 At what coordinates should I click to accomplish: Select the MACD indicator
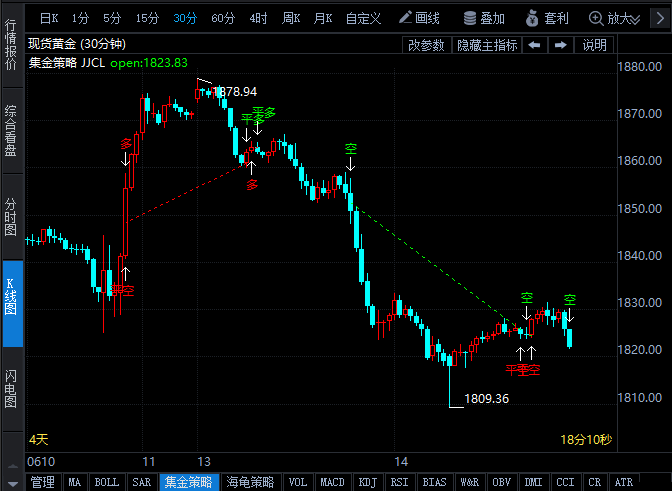[332, 482]
